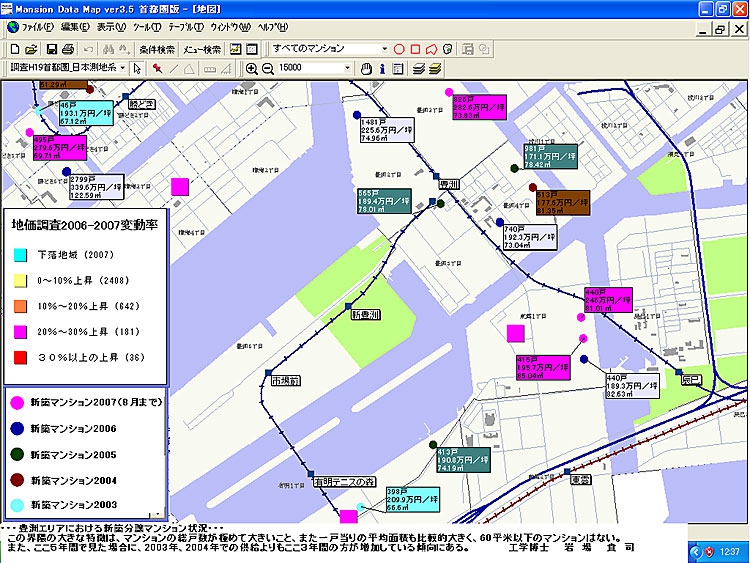The width and height of the screenshot is (750, 563).
Task: Select the blue info tool icon
Action: [382, 68]
